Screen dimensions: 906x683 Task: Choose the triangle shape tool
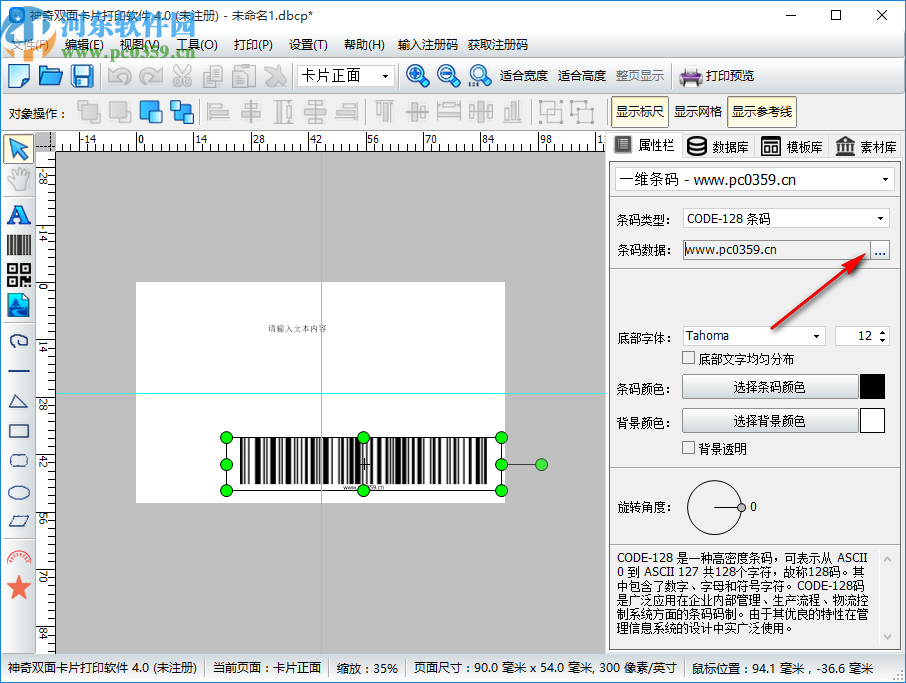tap(18, 401)
